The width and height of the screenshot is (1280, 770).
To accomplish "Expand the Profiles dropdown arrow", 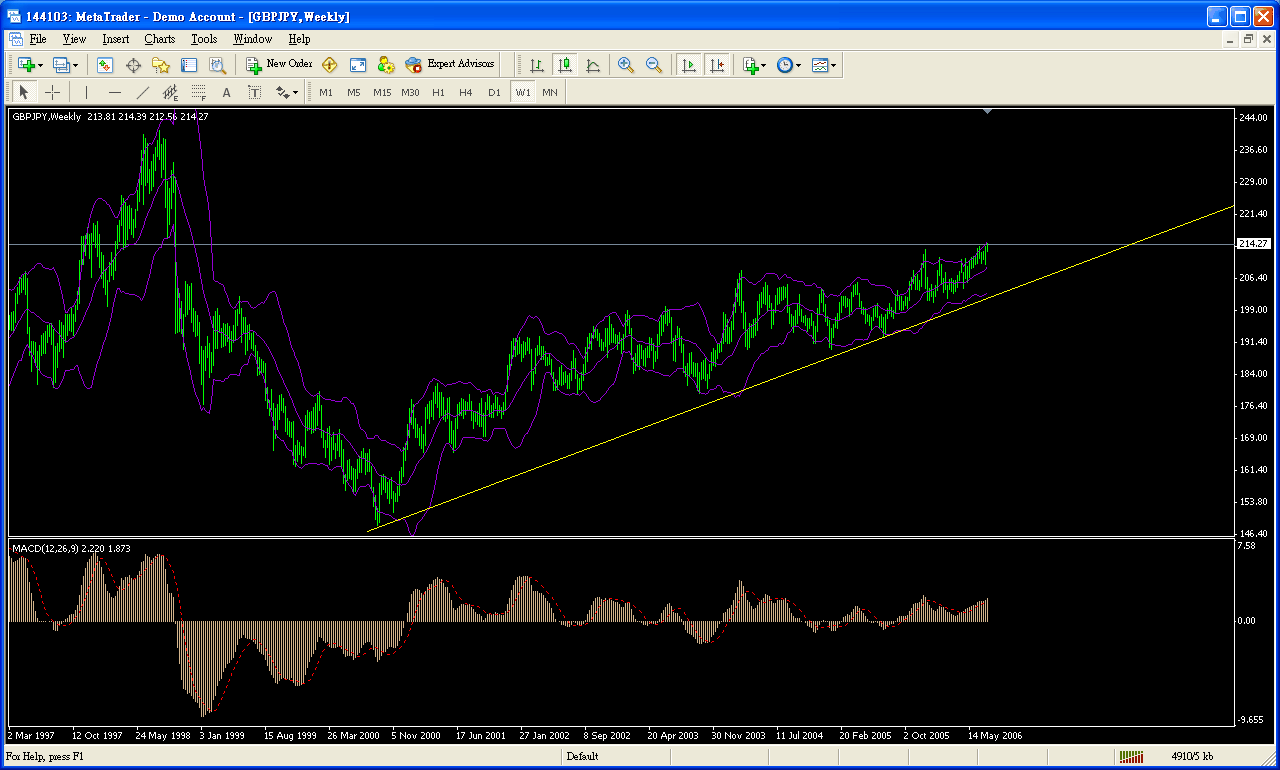I will click(76, 65).
